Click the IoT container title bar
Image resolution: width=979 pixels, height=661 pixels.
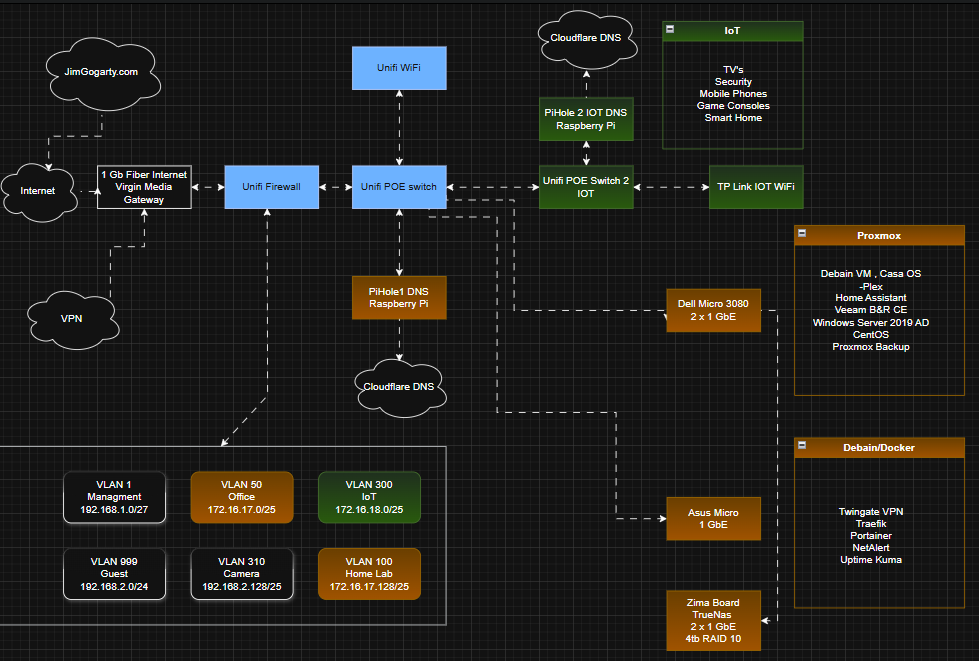point(732,31)
